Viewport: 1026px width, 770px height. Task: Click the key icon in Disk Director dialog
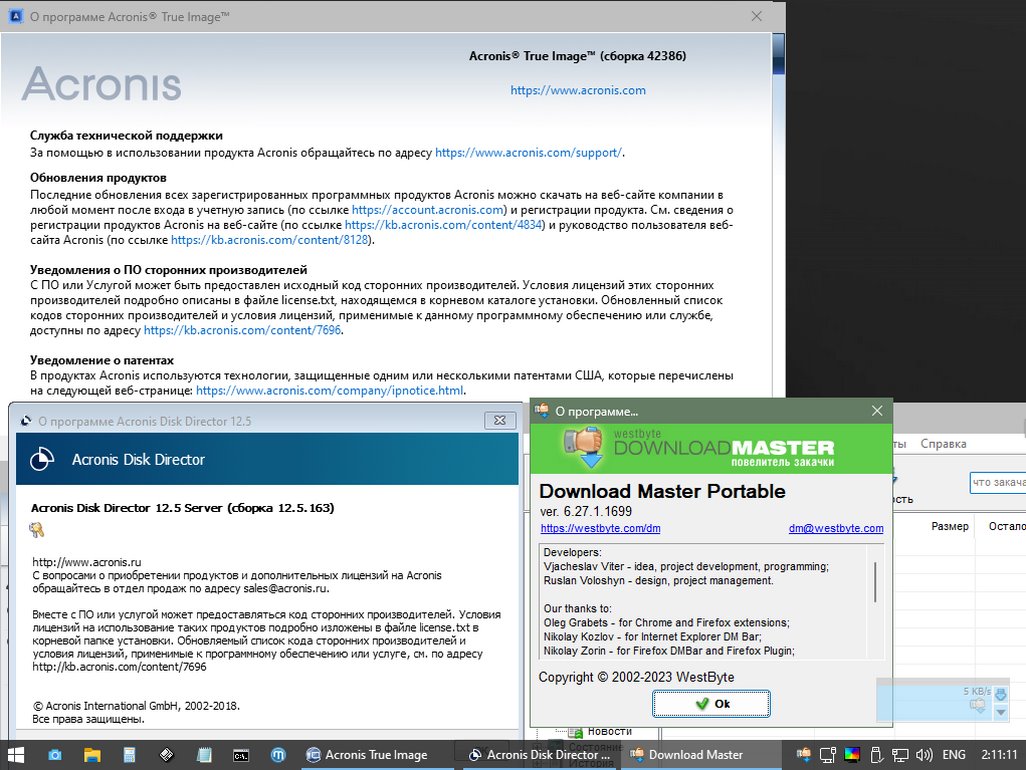(x=37, y=530)
